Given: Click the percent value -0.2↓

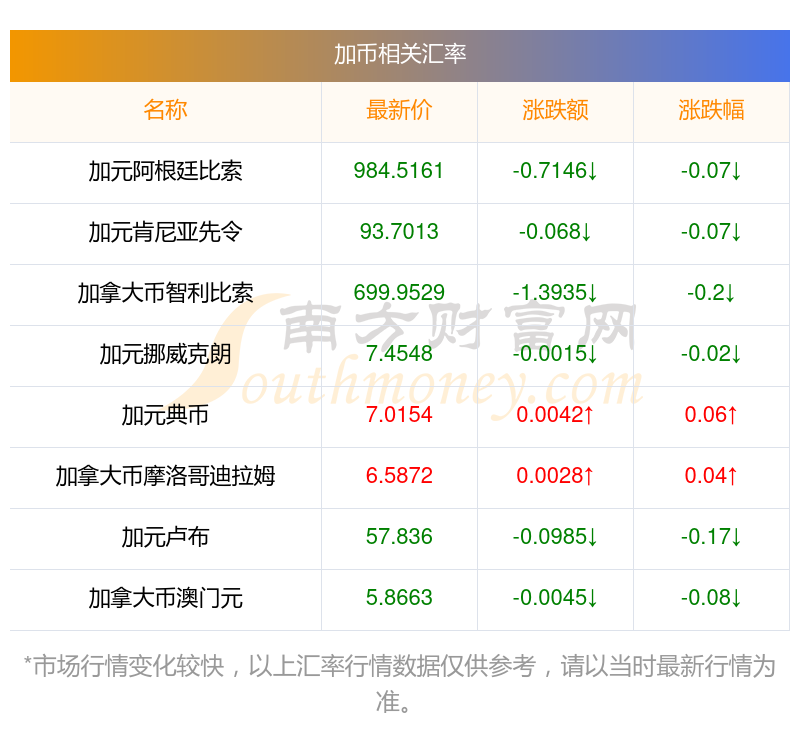Looking at the screenshot, I should point(711,293).
